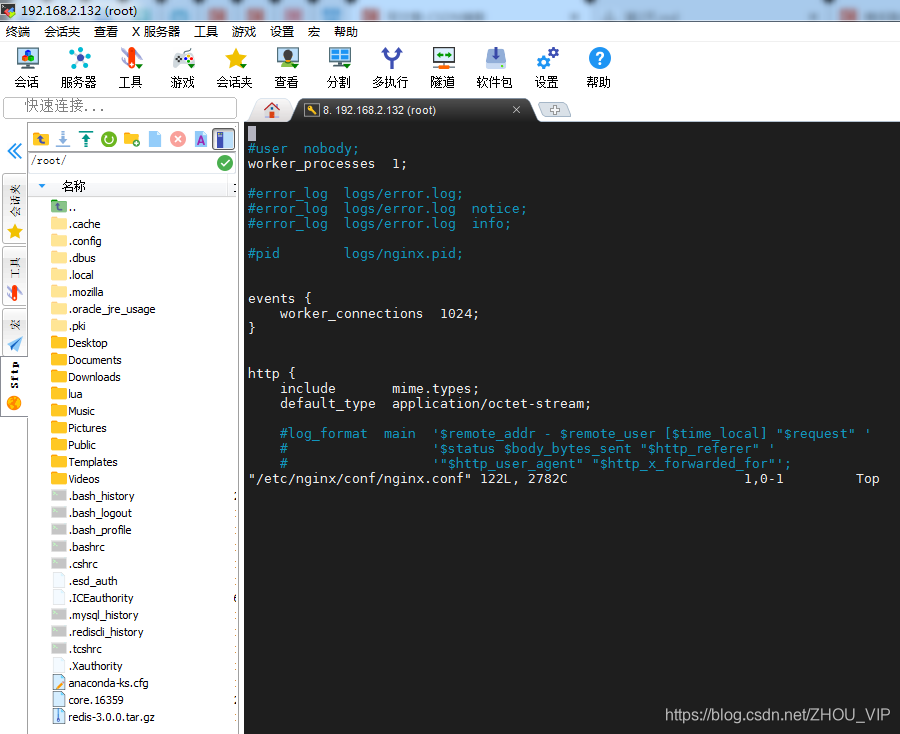Screen dimensions: 900x734
Task: Collapse the sidebar with the double arrow
Action: coord(14,151)
